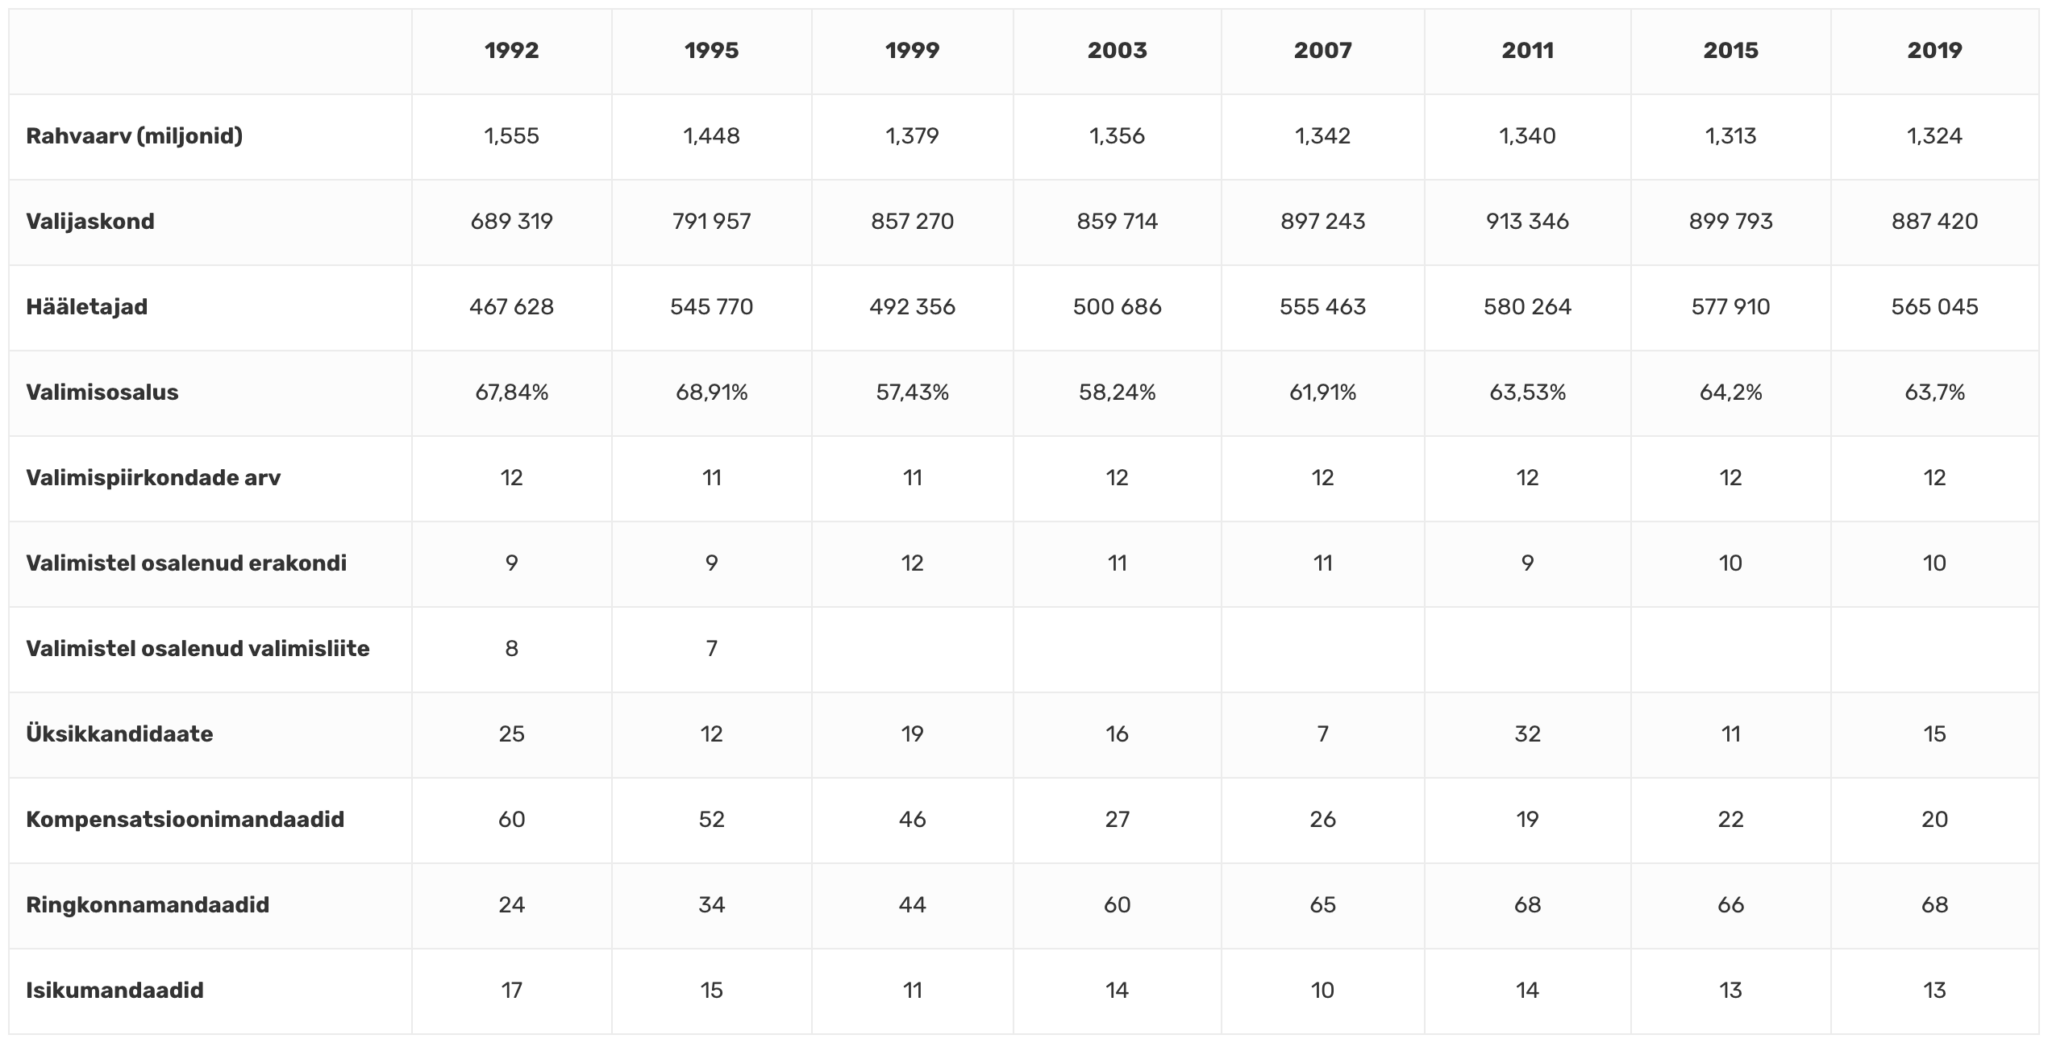Viewport: 2048px width, 1043px height.
Task: Select the 68,91% turnout cell
Action: 711,392
